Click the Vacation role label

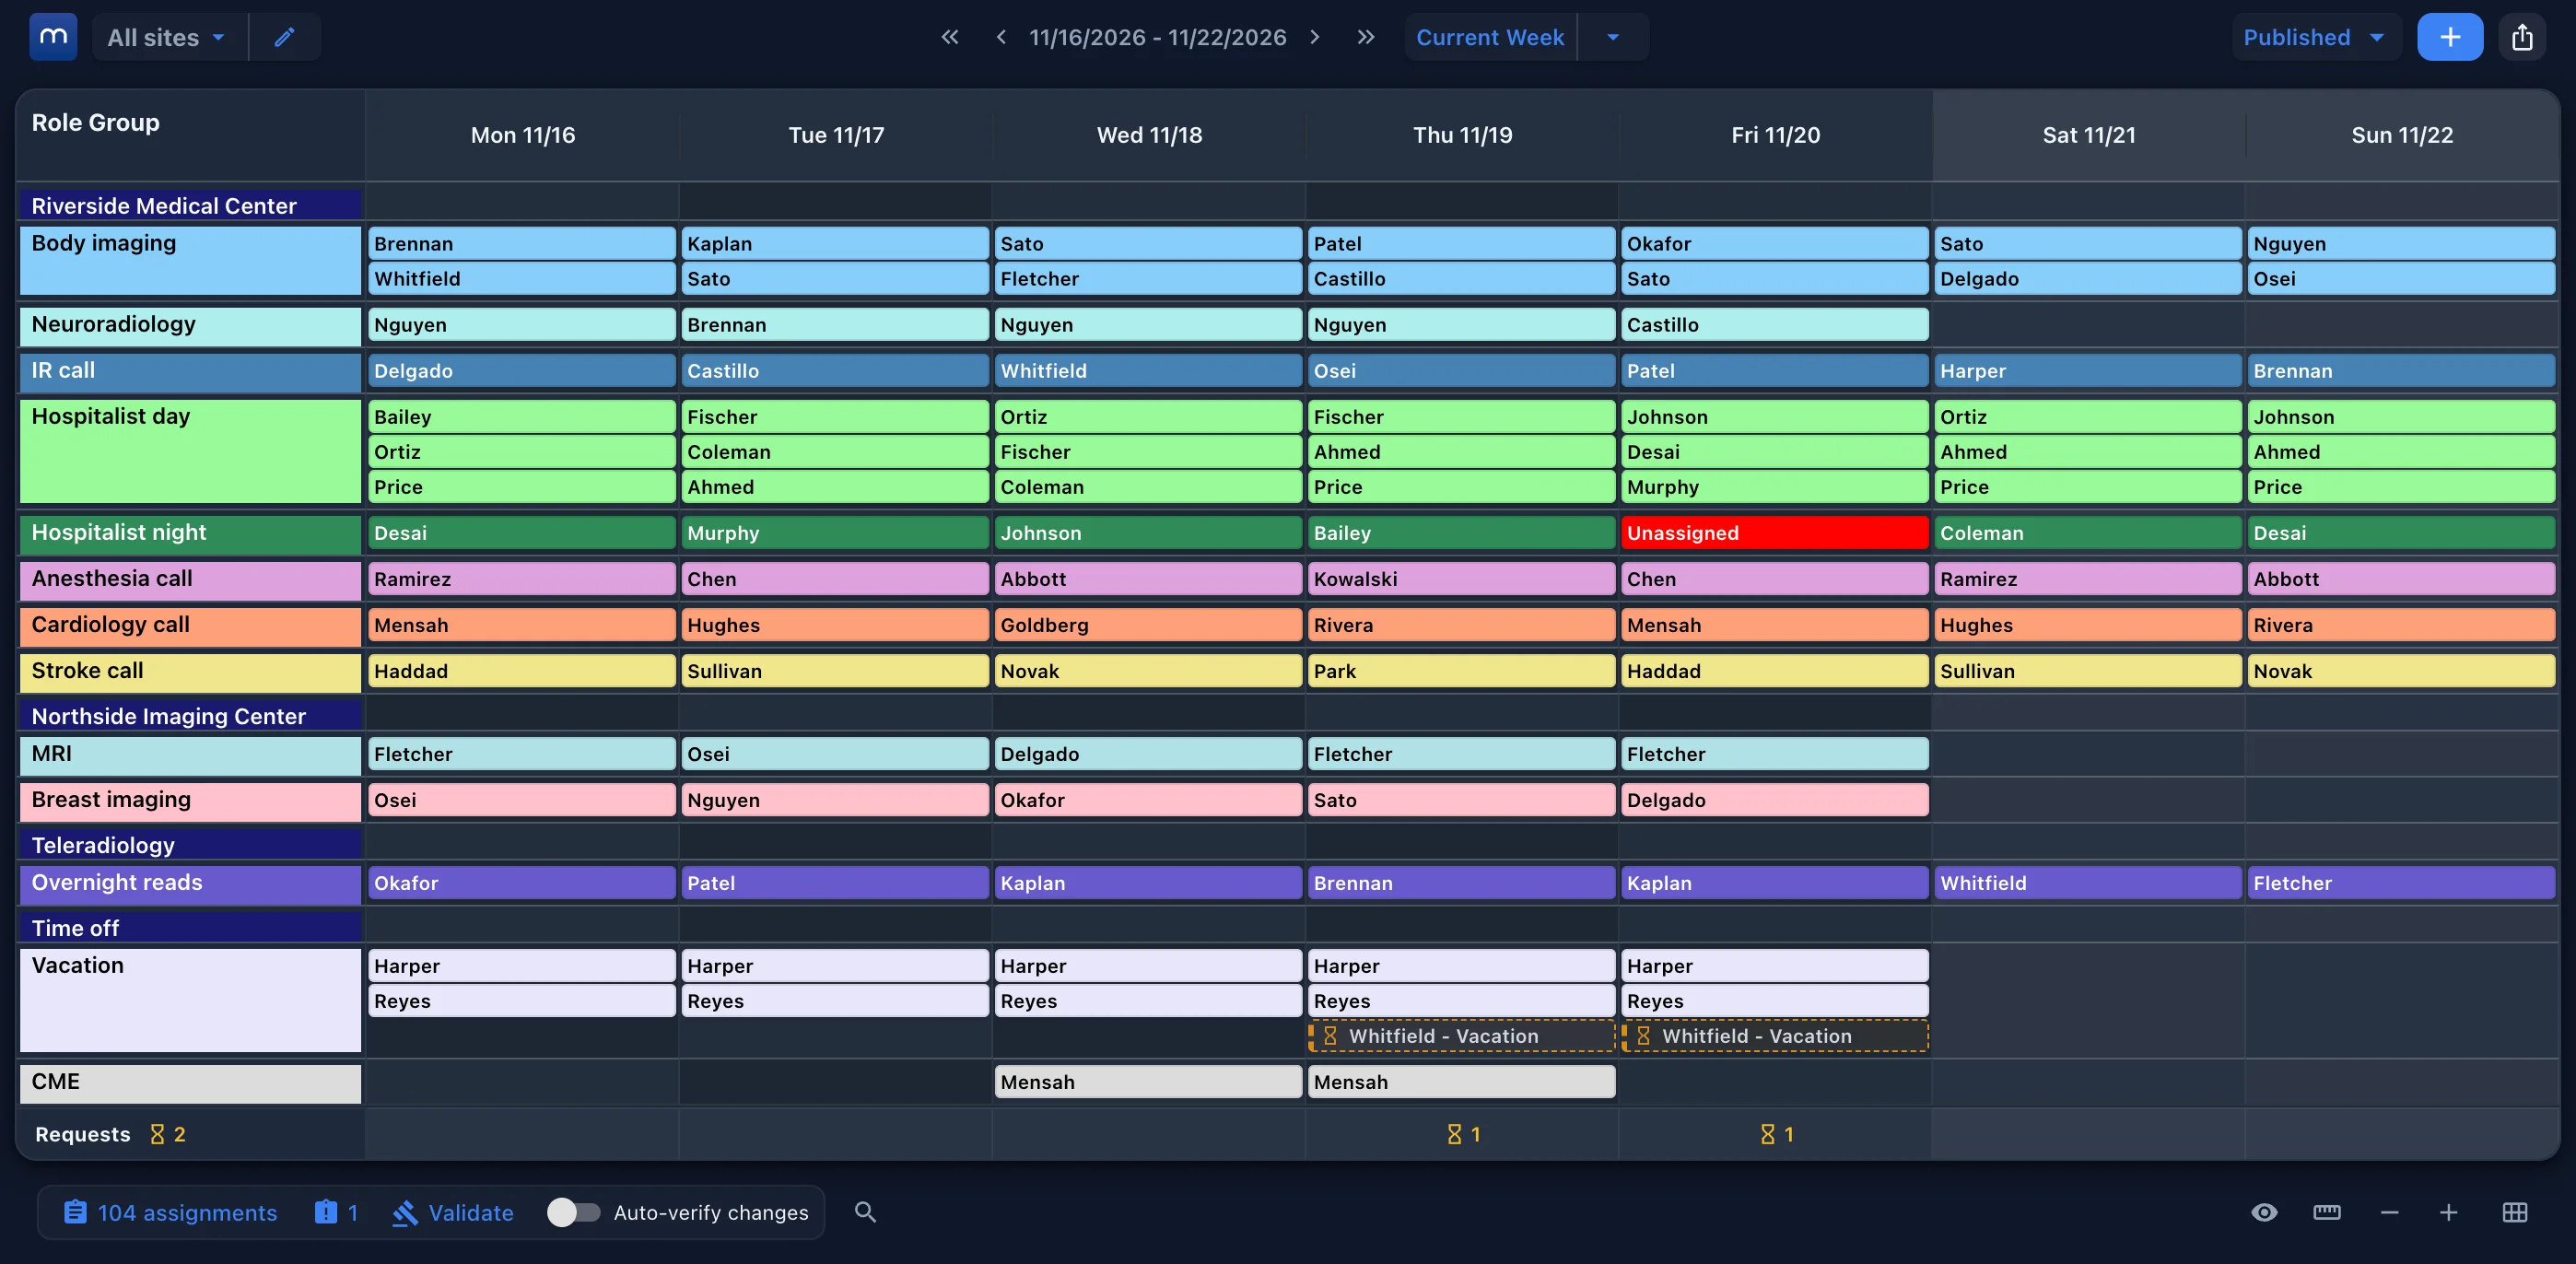pos(190,1000)
